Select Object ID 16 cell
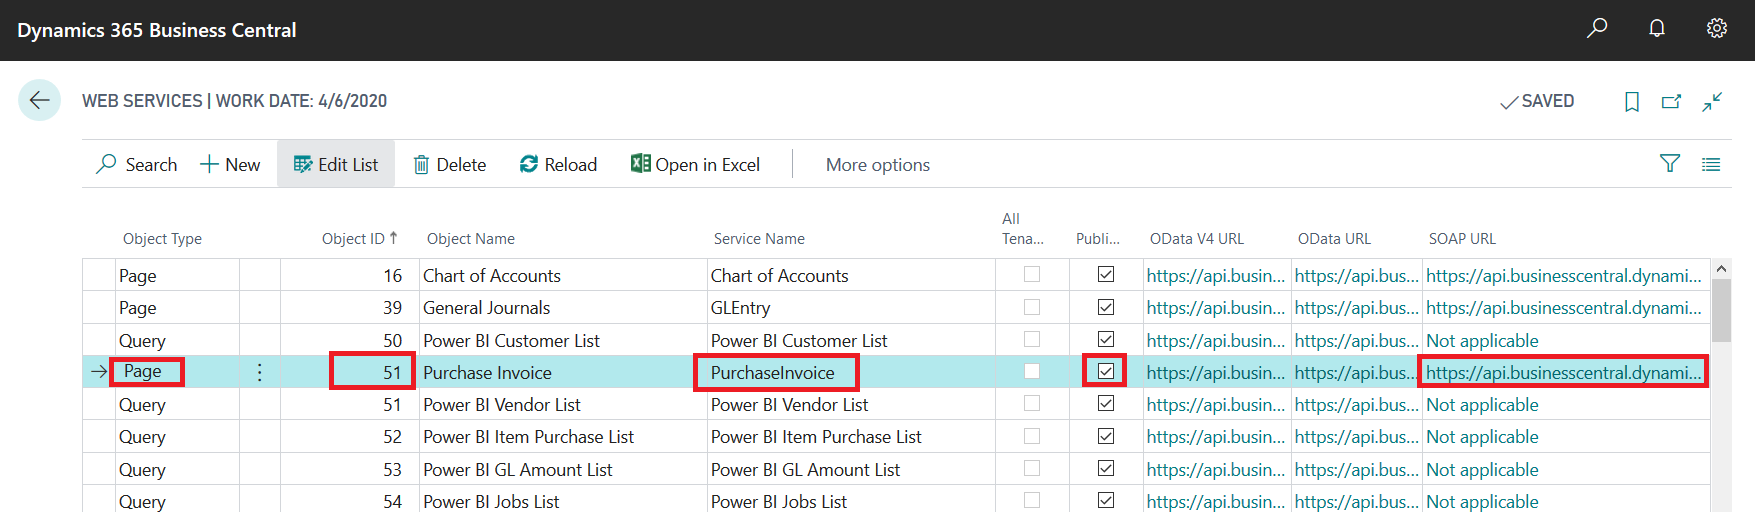1755x512 pixels. pyautogui.click(x=348, y=275)
